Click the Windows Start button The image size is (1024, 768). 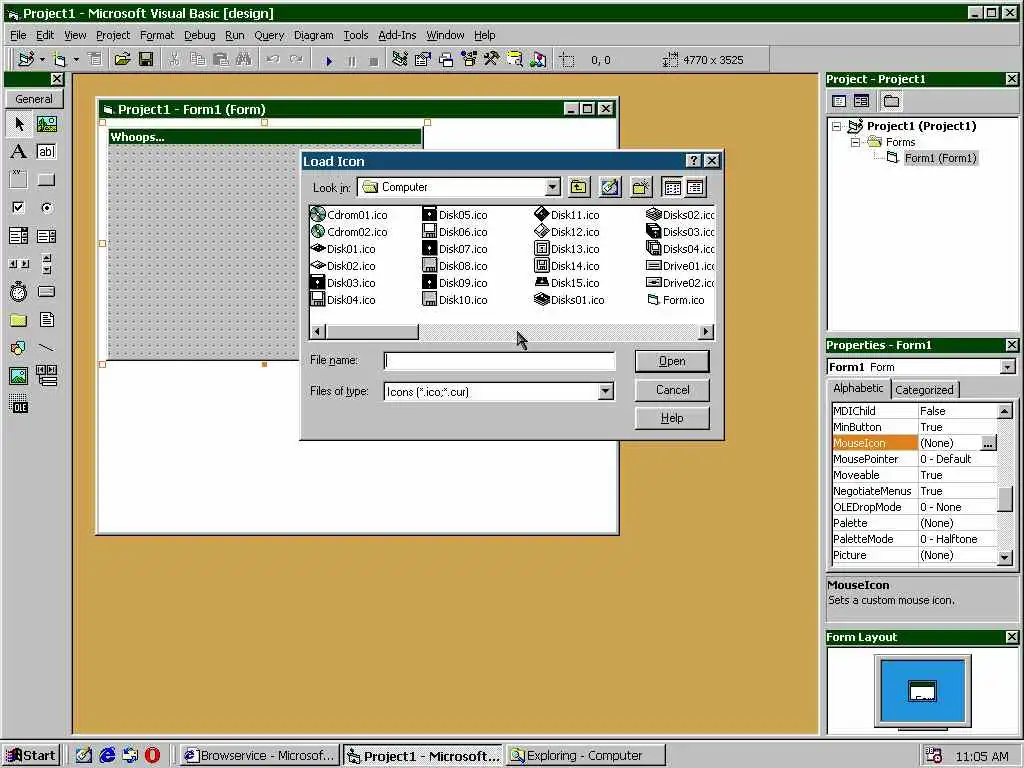click(x=31, y=756)
